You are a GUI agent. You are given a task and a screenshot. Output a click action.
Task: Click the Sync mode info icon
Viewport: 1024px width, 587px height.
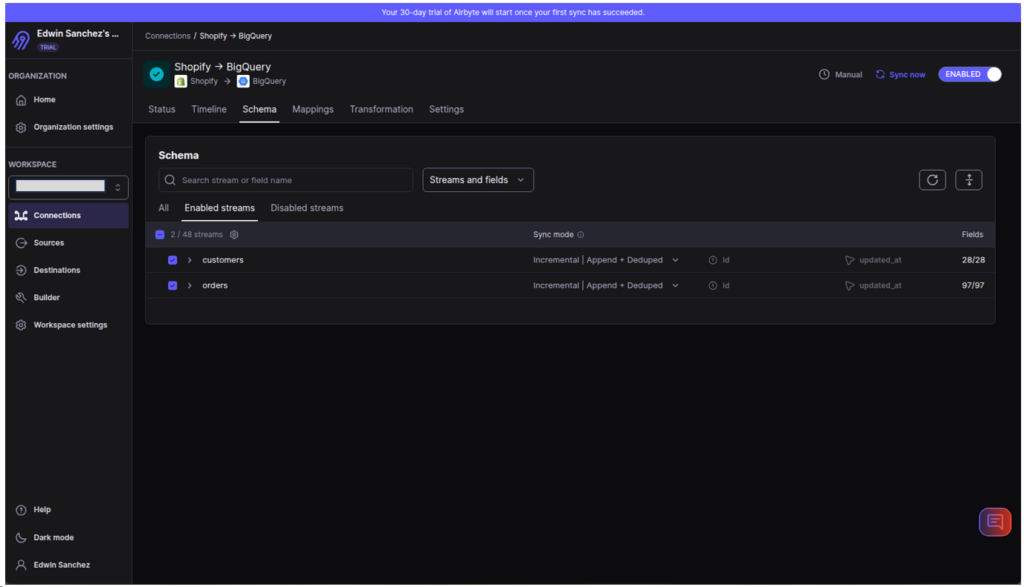581,234
